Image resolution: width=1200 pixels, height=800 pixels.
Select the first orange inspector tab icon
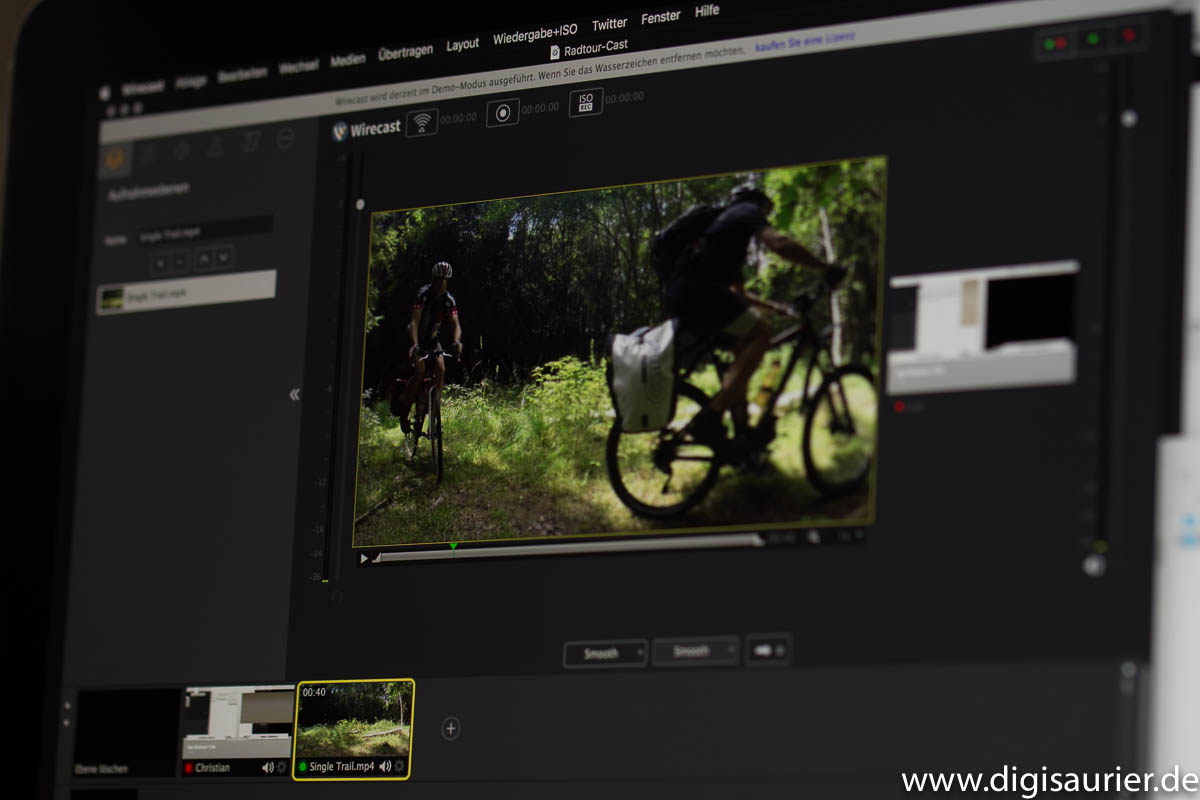(x=116, y=157)
